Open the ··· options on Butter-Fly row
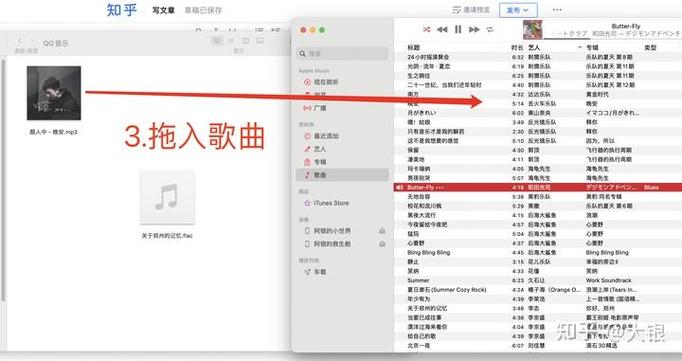Image resolution: width=682 pixels, height=361 pixels. coord(440,187)
